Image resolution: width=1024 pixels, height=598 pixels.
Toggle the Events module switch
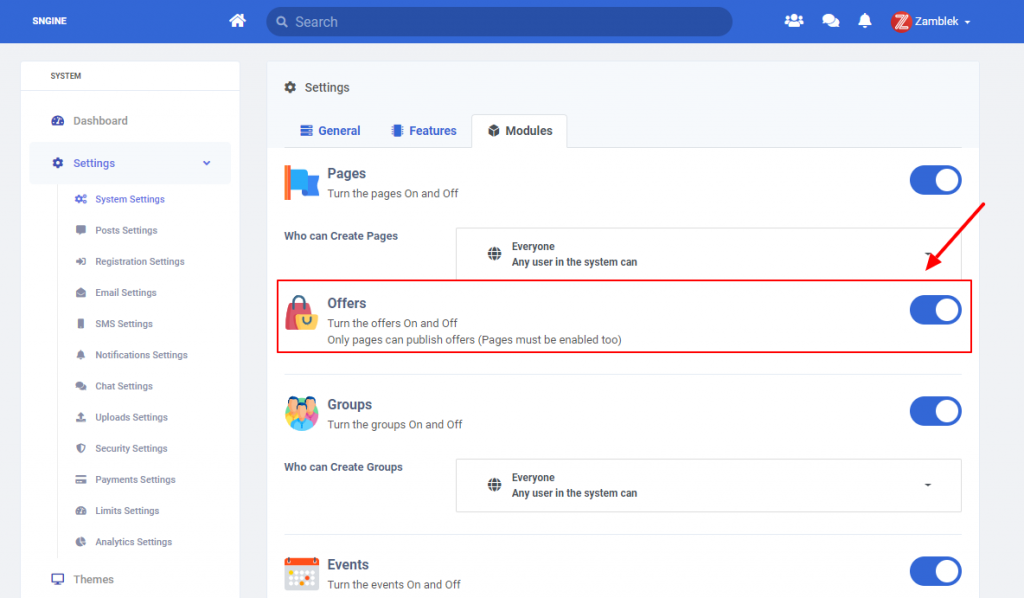pos(935,571)
